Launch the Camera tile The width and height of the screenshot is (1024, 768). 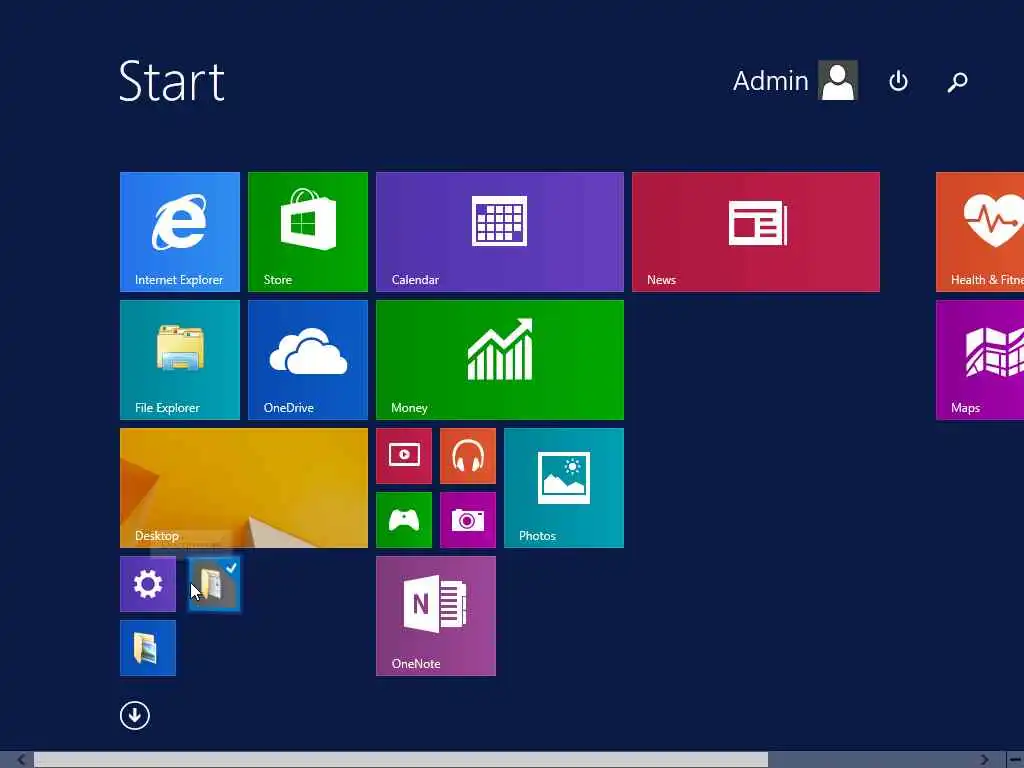(468, 520)
